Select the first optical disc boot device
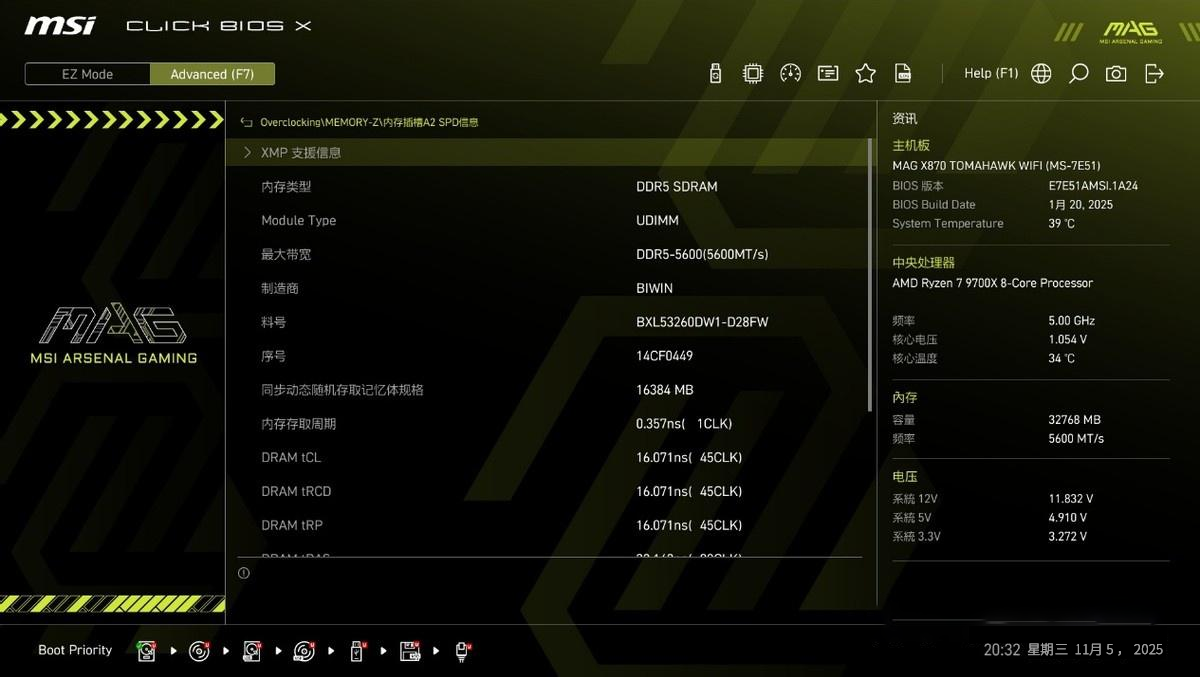This screenshot has height=677, width=1200. click(200, 651)
